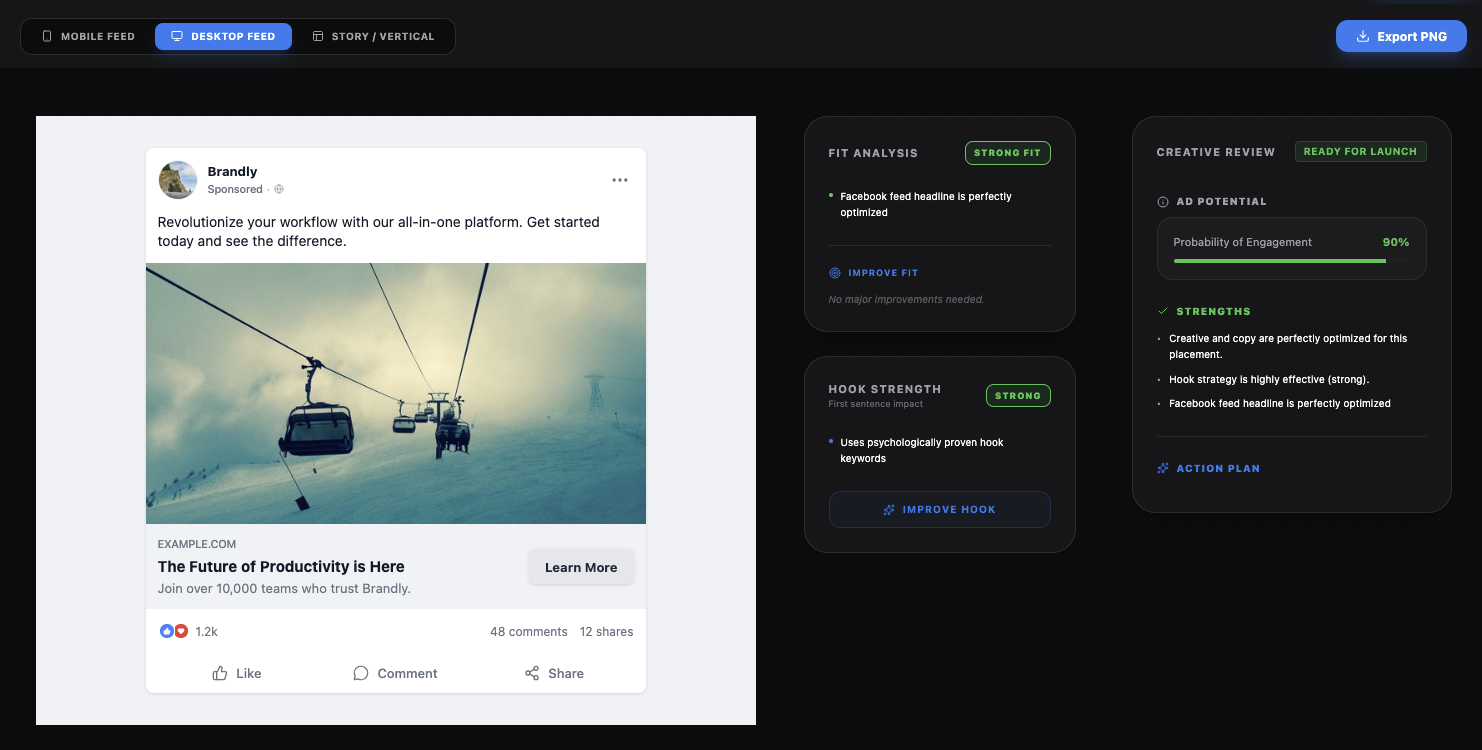Image resolution: width=1482 pixels, height=750 pixels.
Task: Click the Export PNG button
Action: tap(1401, 36)
